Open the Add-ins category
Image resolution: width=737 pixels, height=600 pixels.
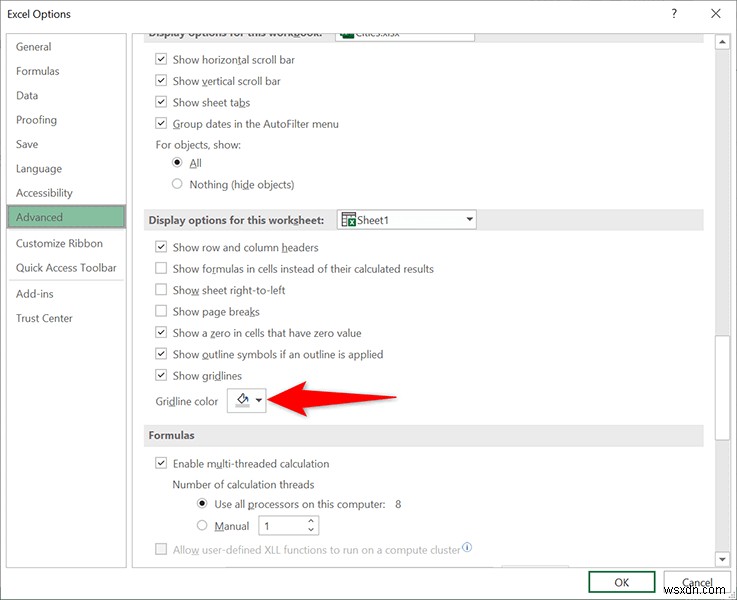(x=66, y=294)
